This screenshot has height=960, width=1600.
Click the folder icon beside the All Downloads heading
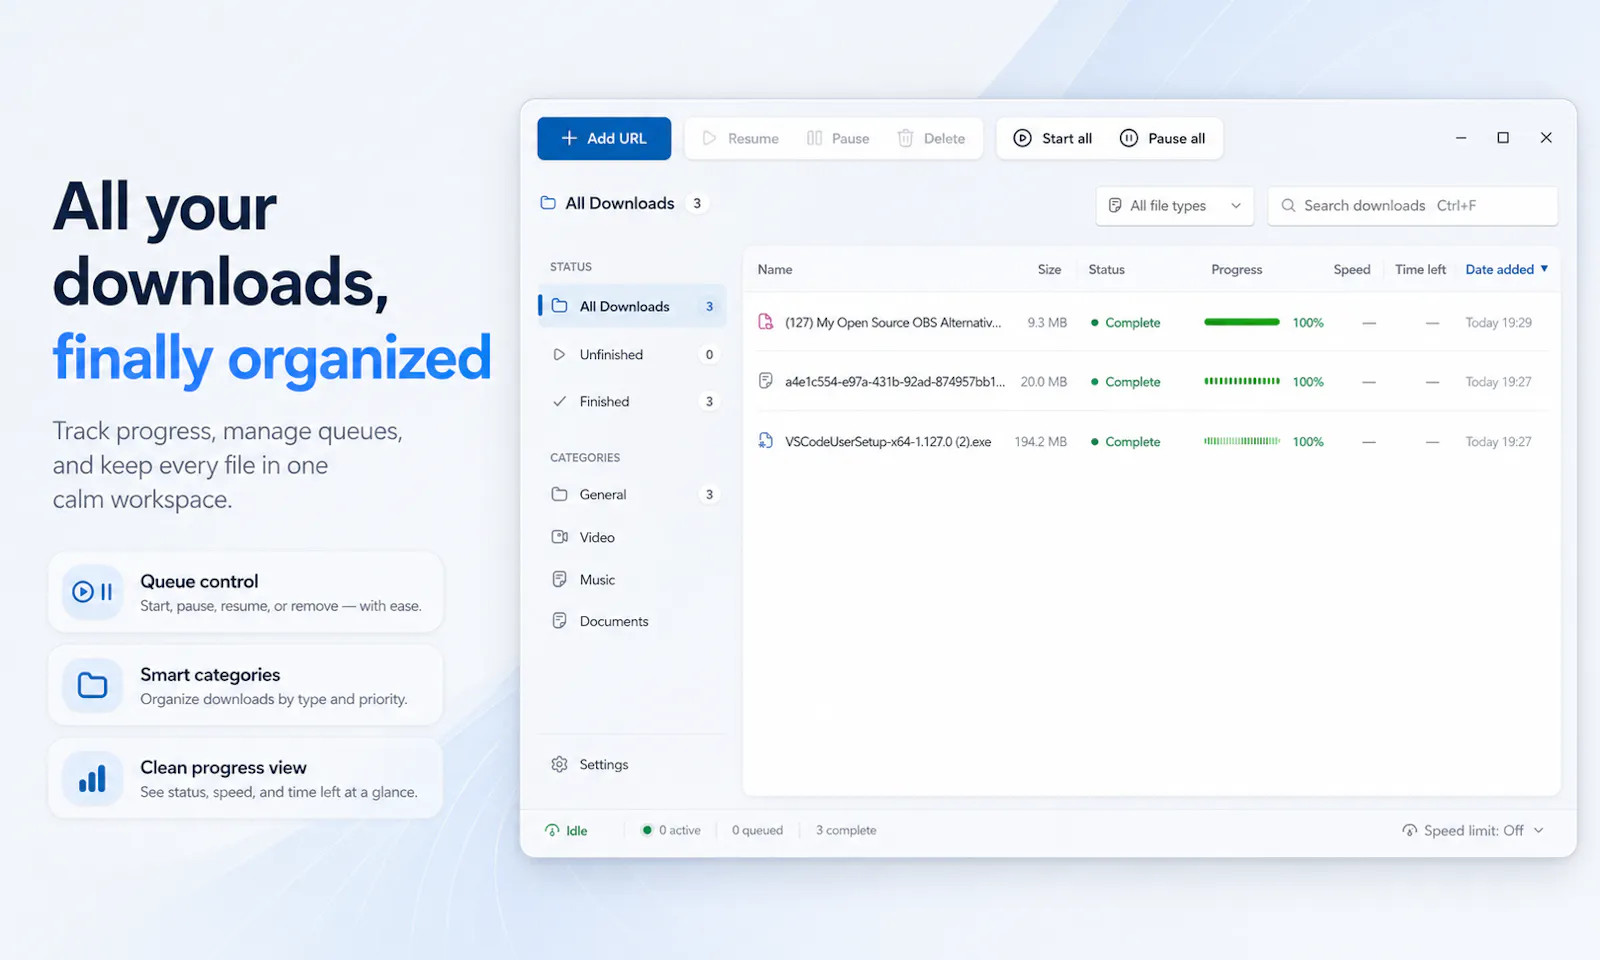548,203
